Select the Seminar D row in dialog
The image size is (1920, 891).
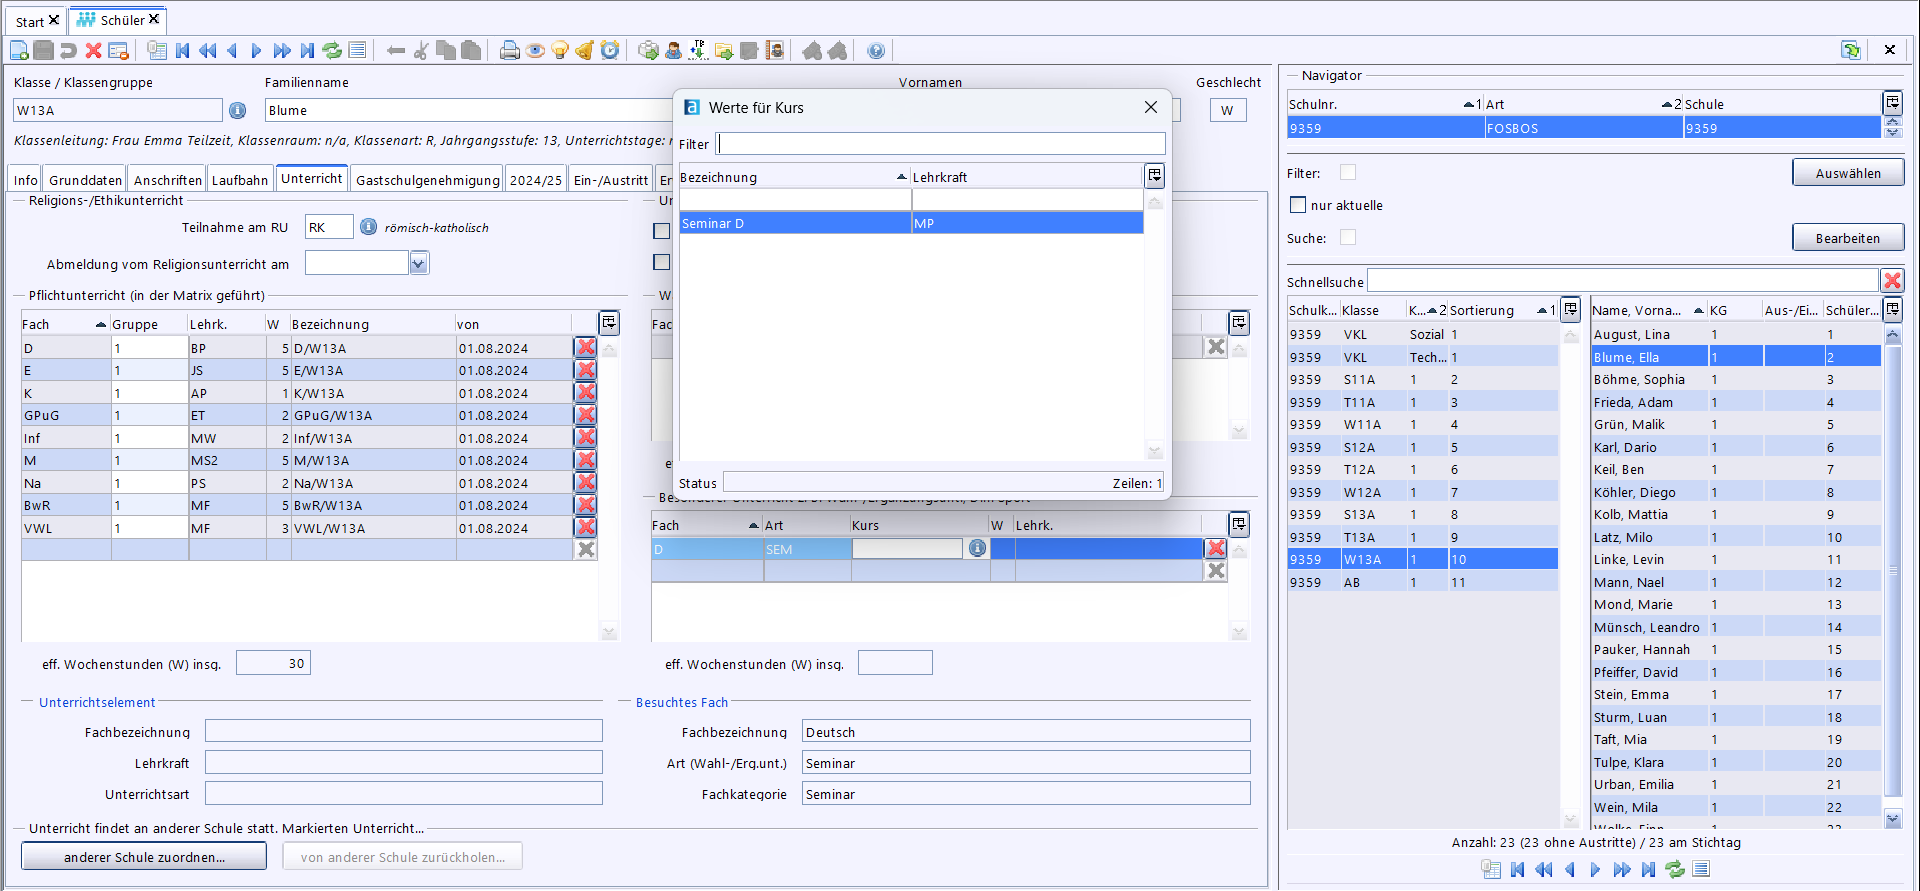coord(911,223)
